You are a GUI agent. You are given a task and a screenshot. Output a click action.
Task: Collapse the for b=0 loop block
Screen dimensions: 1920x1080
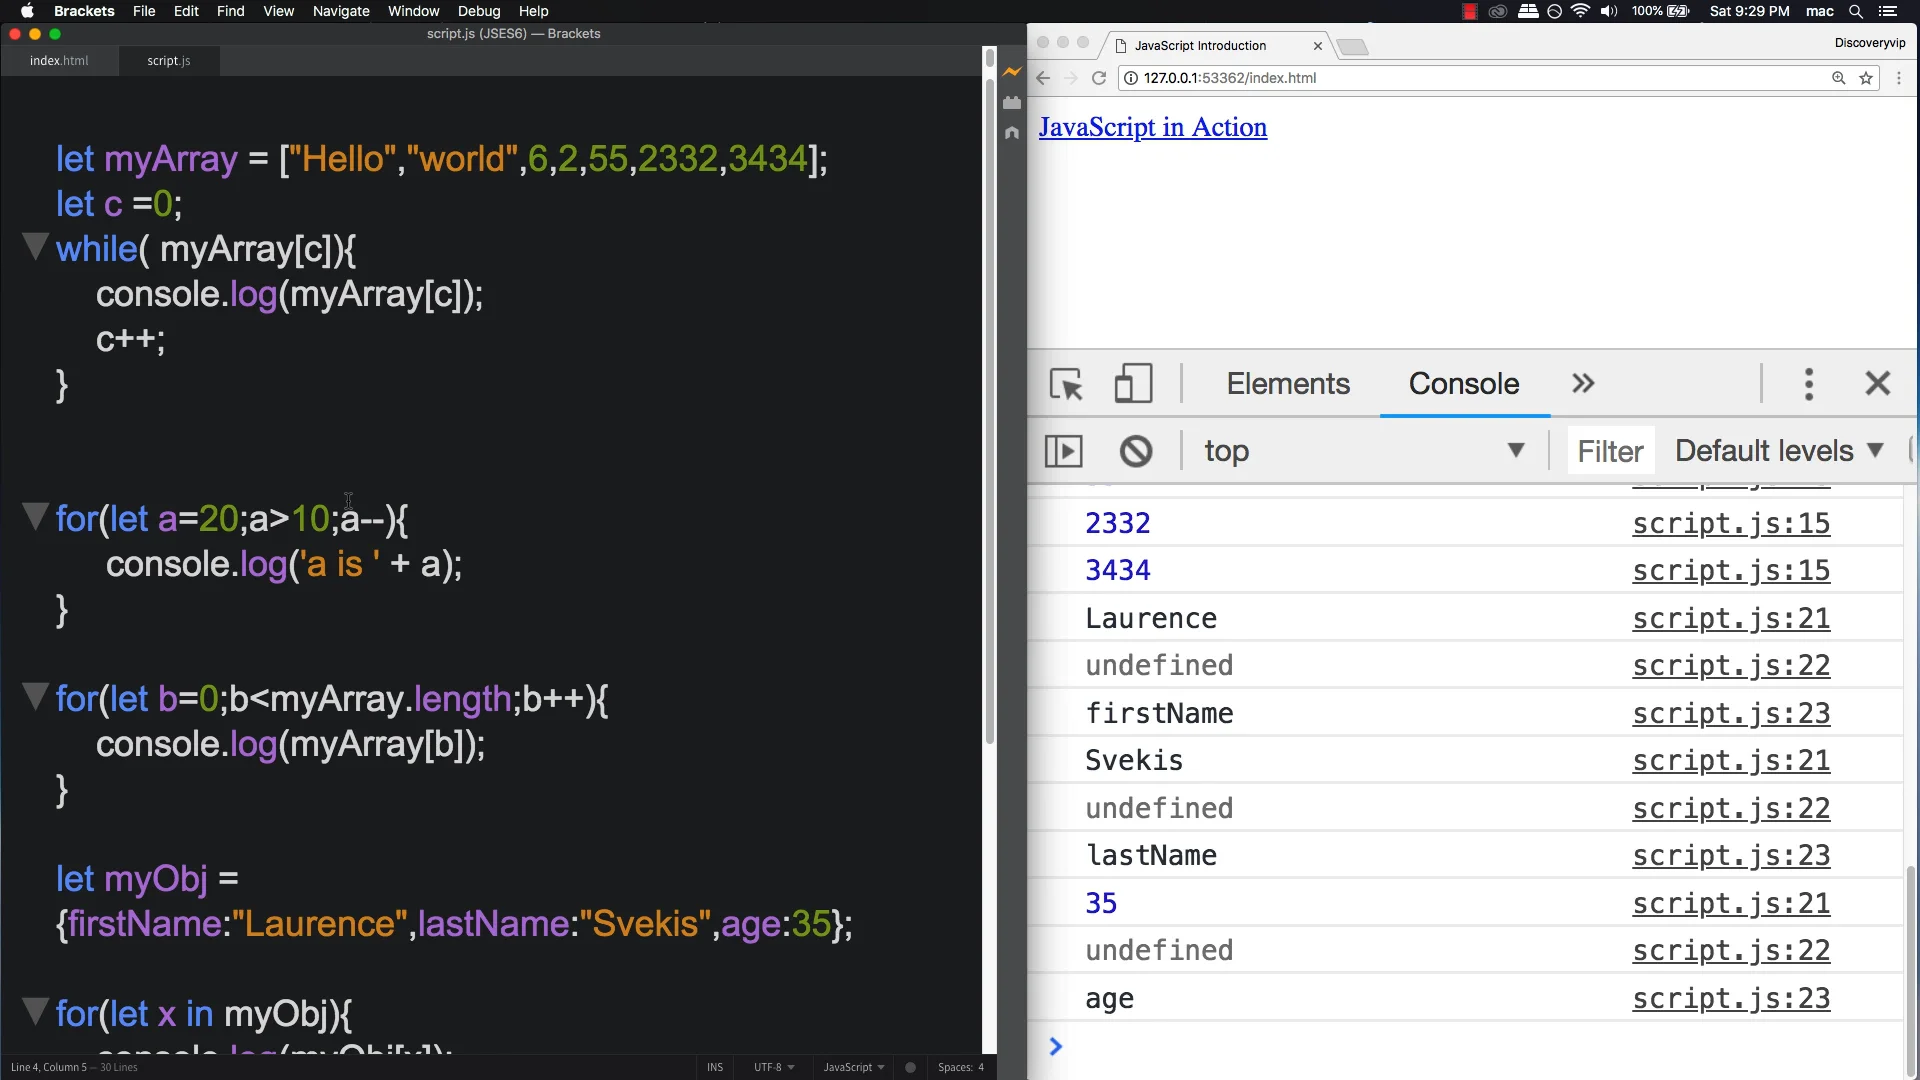click(35, 696)
